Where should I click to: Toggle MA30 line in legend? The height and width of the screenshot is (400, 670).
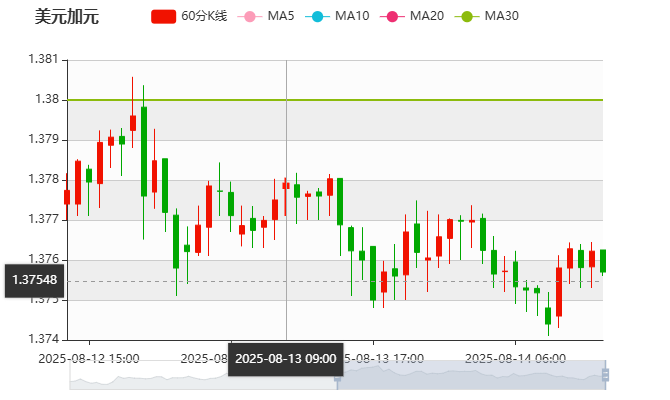486,16
